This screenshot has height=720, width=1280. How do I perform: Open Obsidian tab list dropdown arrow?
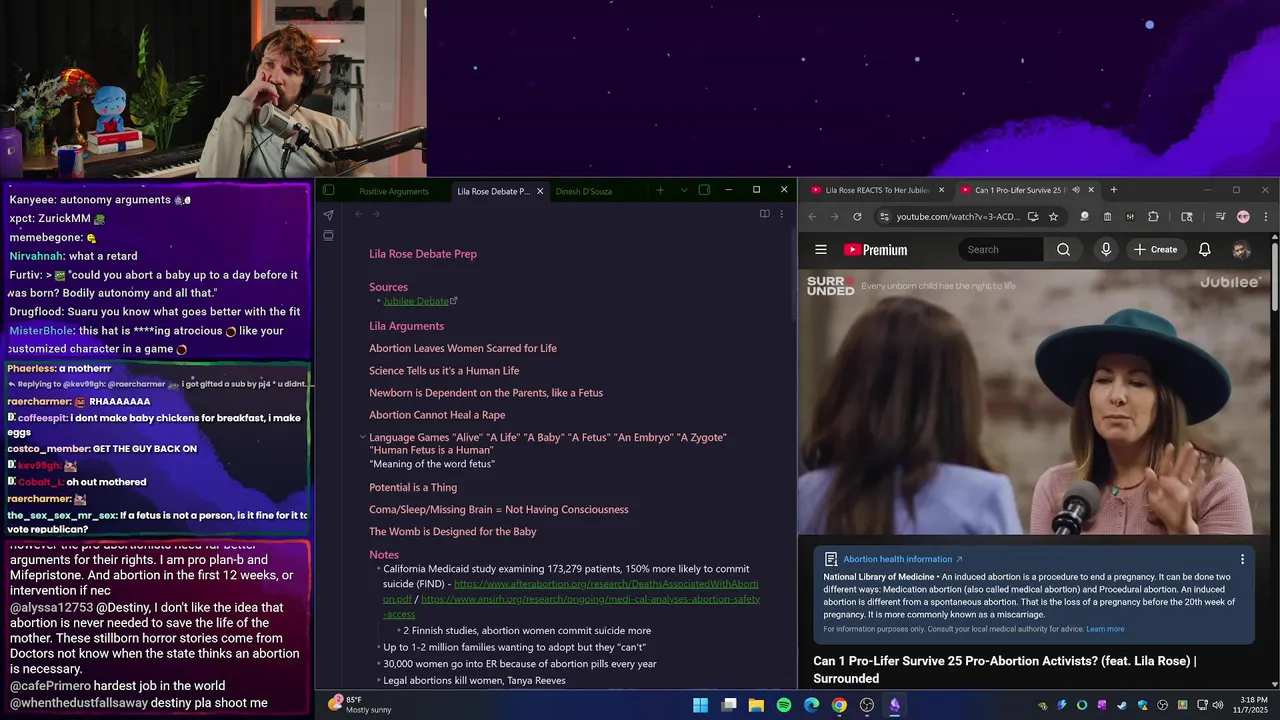pos(684,190)
